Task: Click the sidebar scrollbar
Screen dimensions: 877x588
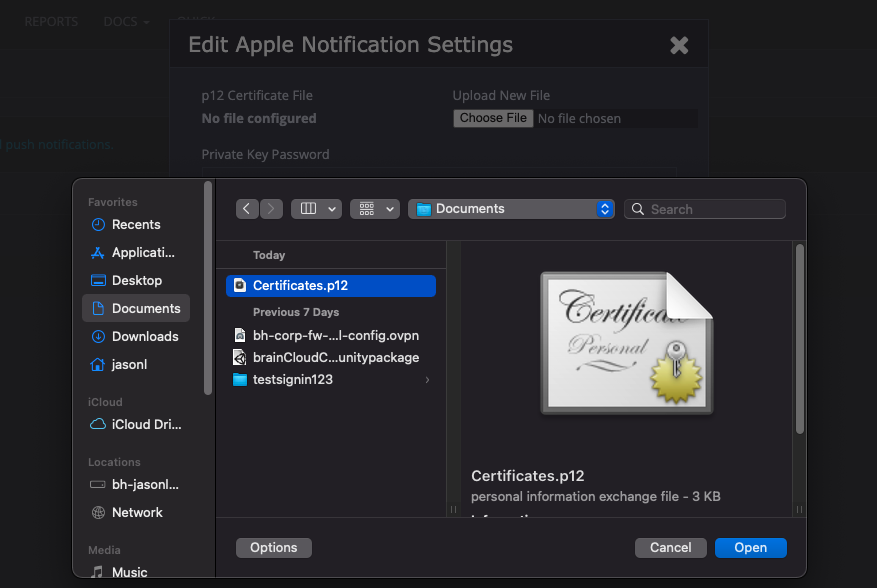Action: pyautogui.click(x=208, y=288)
